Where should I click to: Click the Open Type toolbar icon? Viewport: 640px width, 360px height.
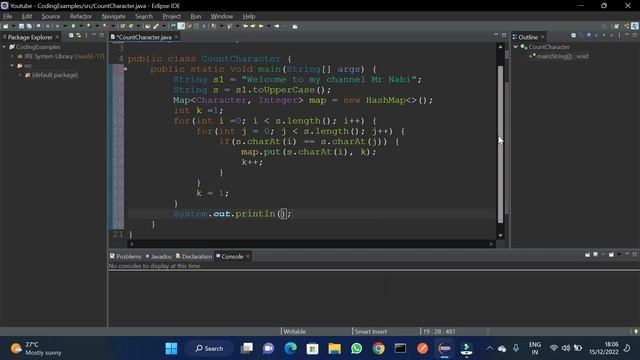pos(147,26)
